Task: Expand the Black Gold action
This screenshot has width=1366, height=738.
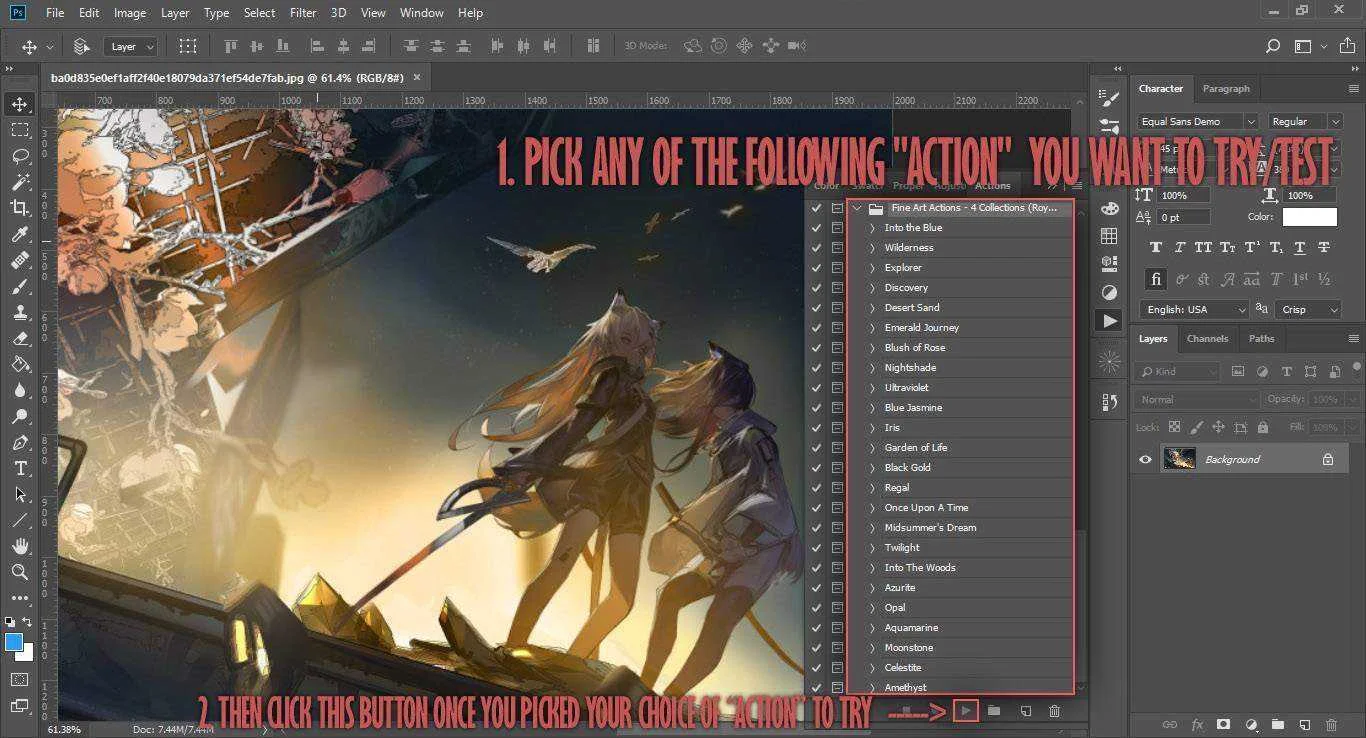Action: tap(872, 468)
